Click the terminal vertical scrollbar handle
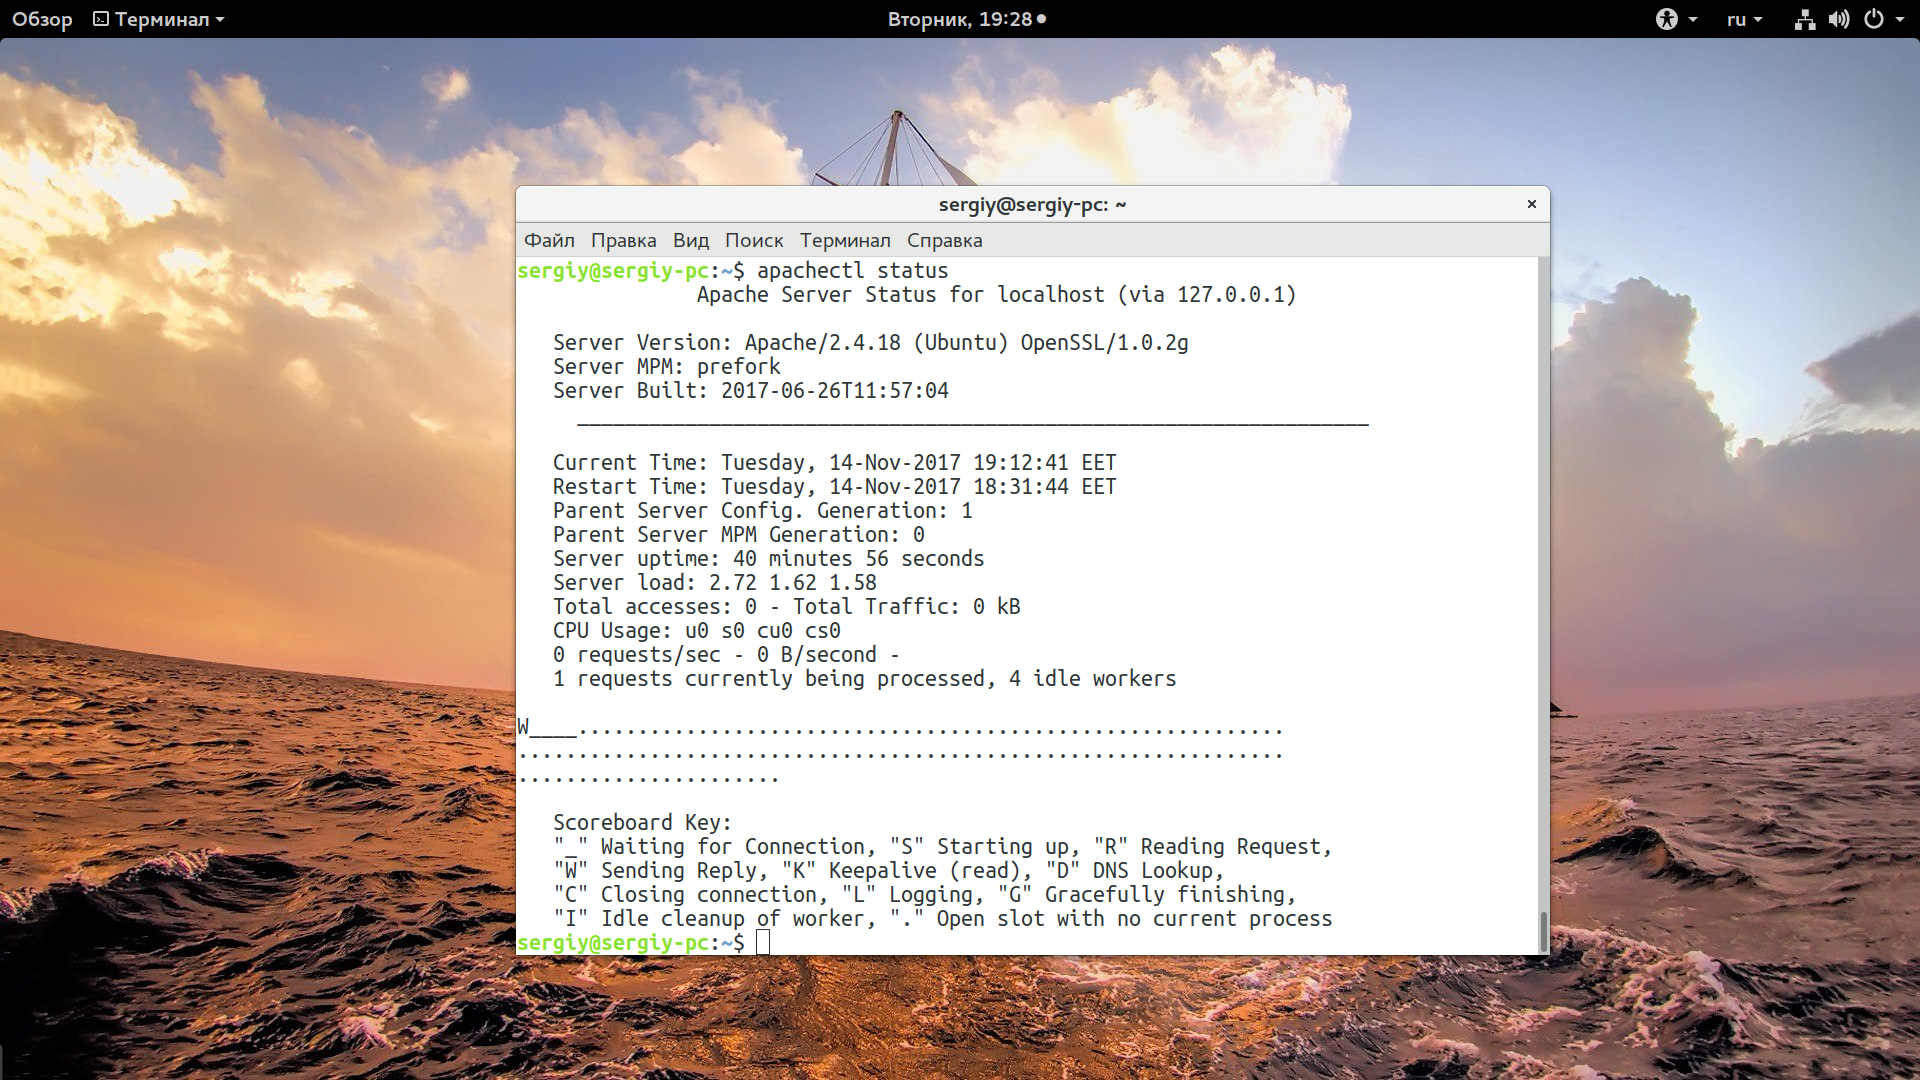 pos(1542,931)
